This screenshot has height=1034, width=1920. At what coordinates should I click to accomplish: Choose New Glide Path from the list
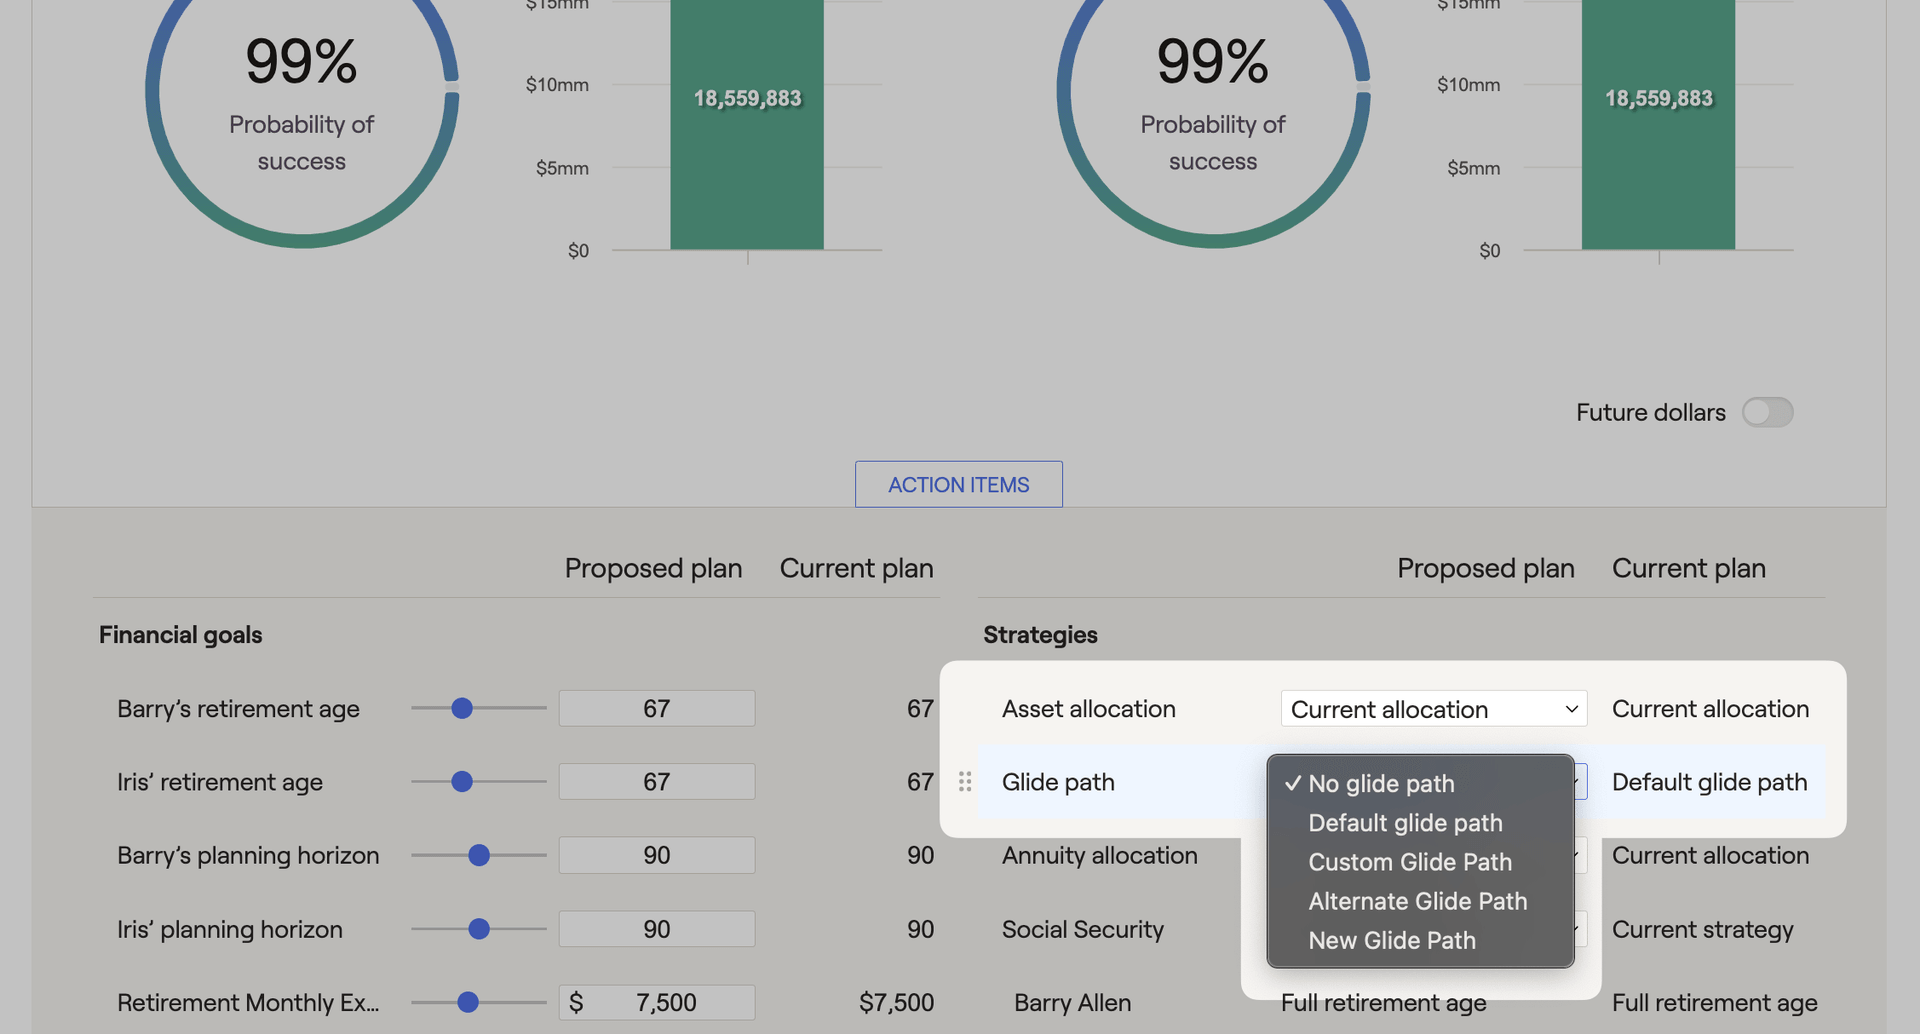(1391, 940)
